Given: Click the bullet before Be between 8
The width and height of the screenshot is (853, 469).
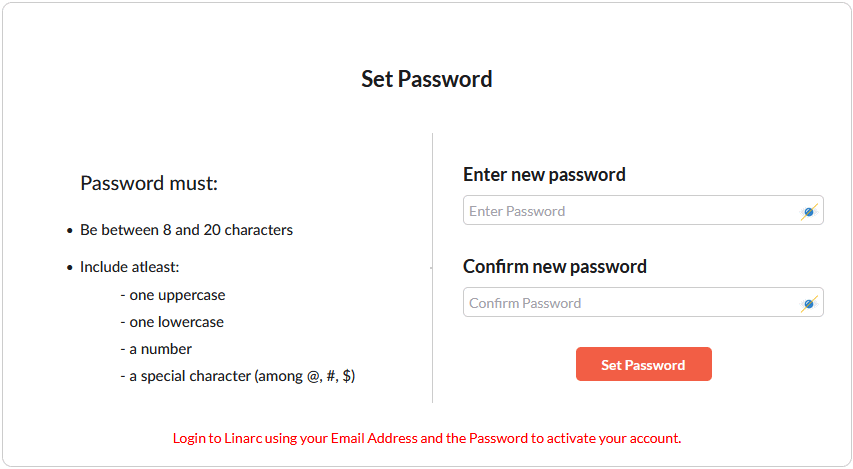Looking at the screenshot, I should click(x=69, y=231).
